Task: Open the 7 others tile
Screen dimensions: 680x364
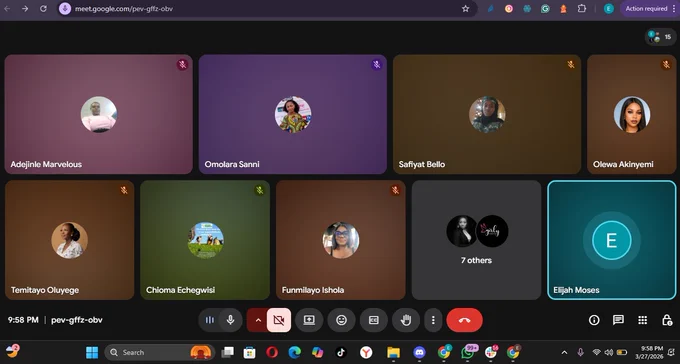Action: [x=476, y=240]
